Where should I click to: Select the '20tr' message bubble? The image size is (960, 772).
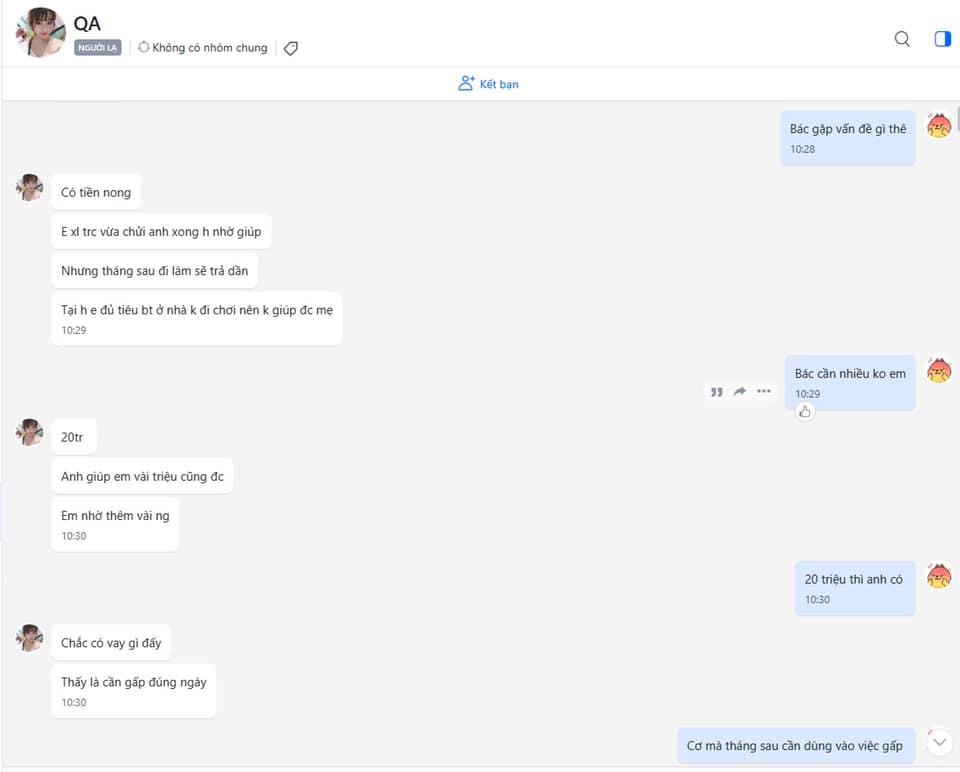tap(73, 437)
